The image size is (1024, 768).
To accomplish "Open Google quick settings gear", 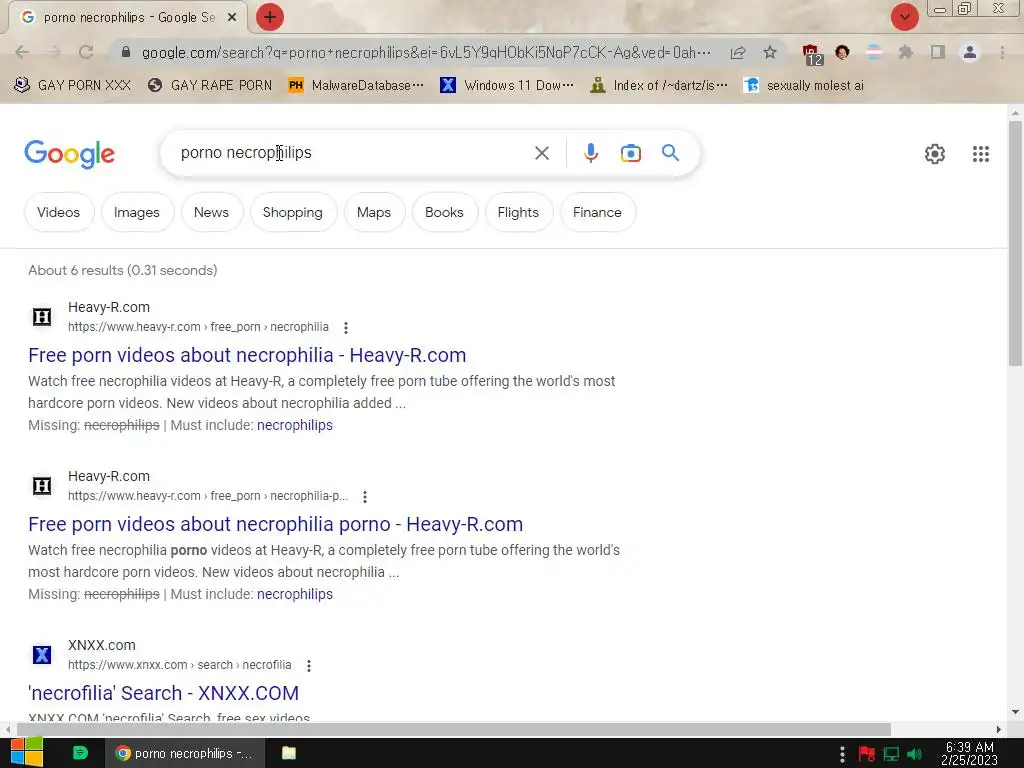I will click(x=935, y=154).
